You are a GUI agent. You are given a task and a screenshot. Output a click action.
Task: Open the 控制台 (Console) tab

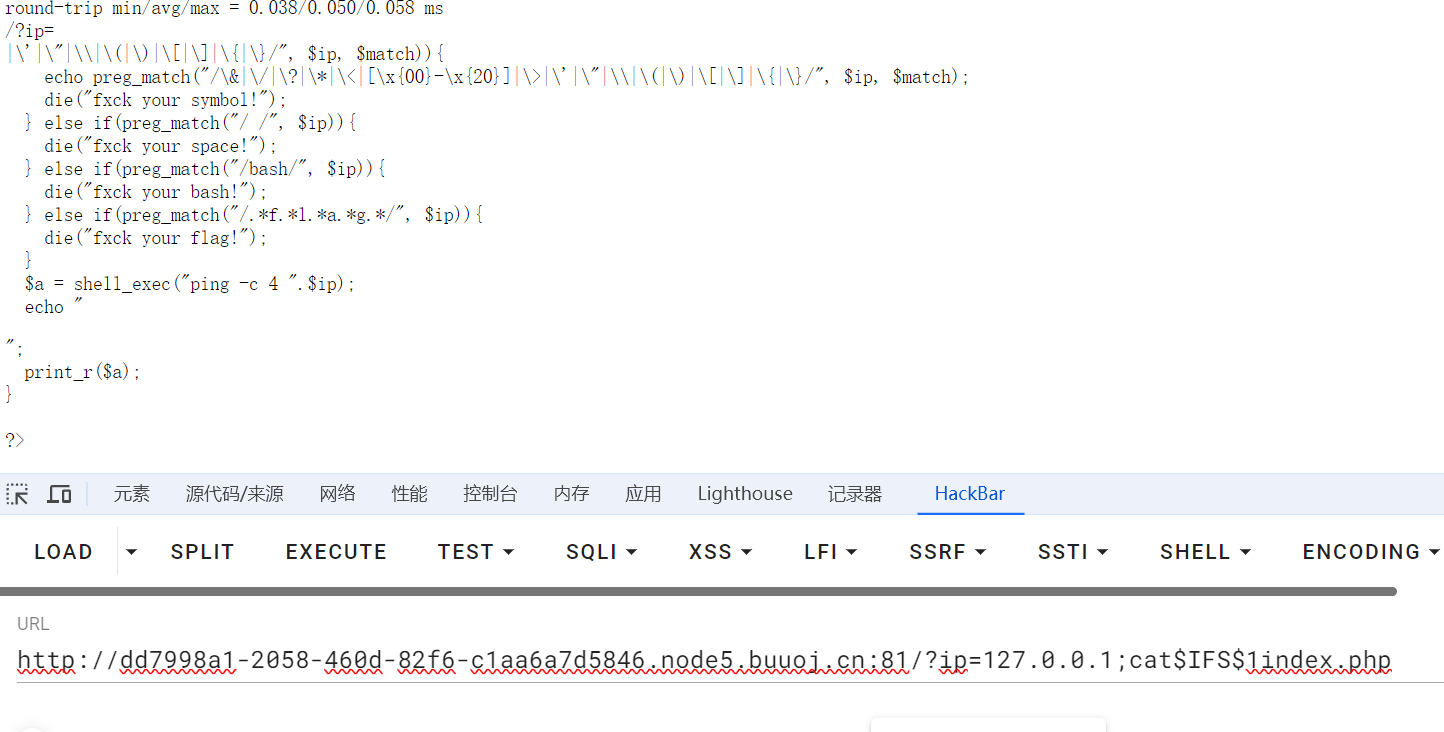pyautogui.click(x=490, y=494)
